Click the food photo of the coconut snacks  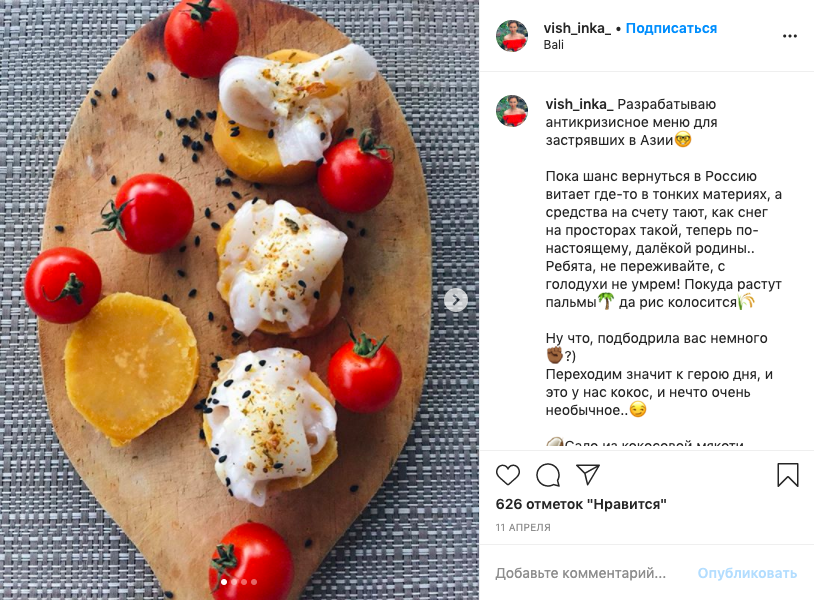coord(239,300)
